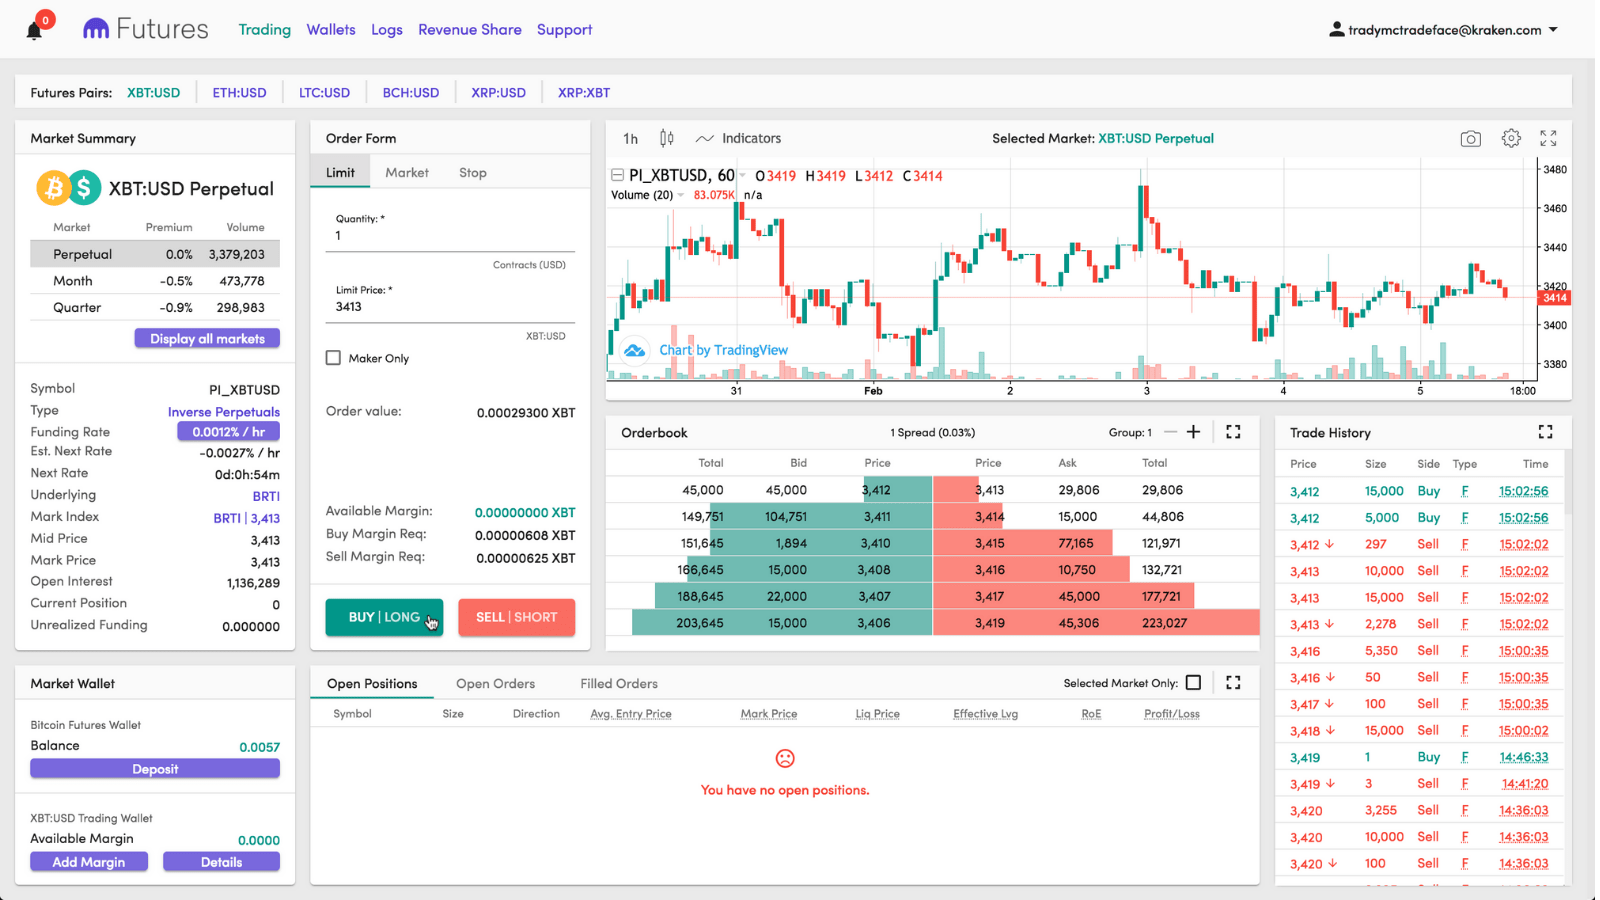
Task: Click the Quantity input field
Action: (x=450, y=236)
